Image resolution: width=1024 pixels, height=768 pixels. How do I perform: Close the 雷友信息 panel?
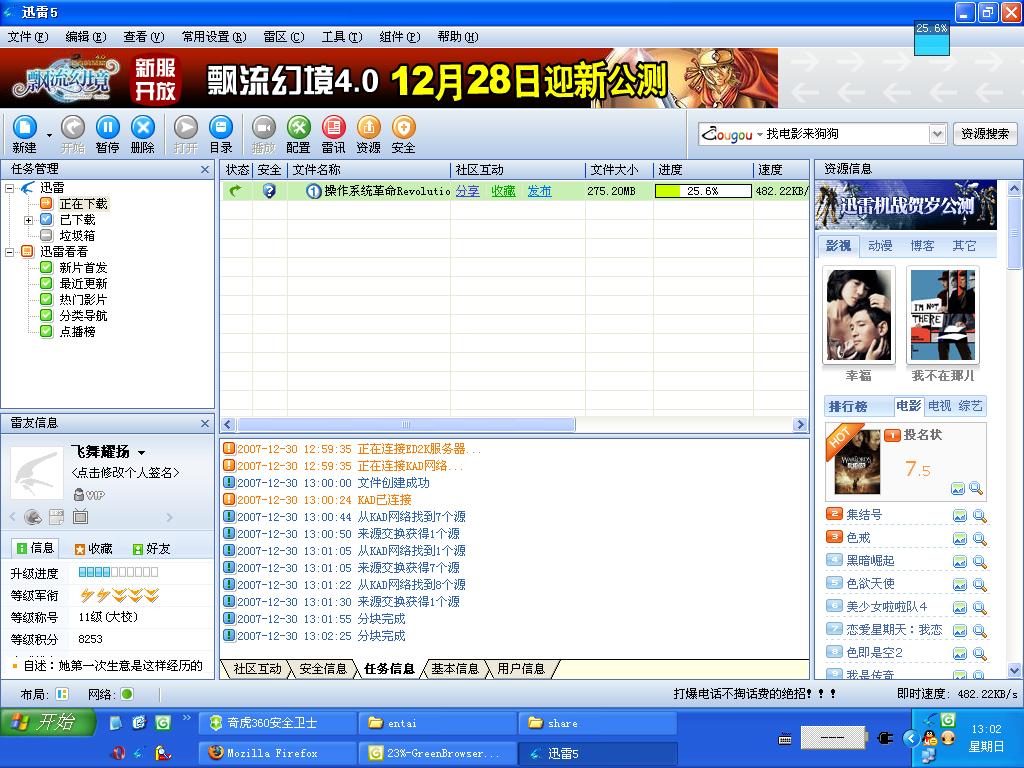click(205, 423)
